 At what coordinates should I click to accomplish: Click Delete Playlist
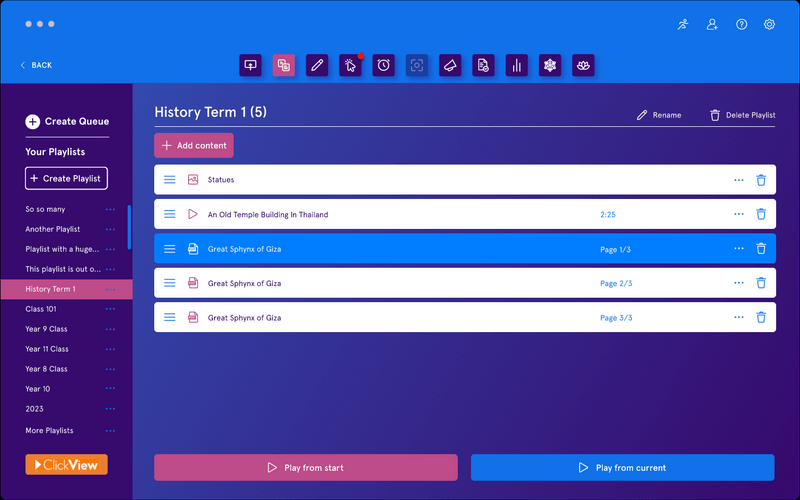[x=742, y=115]
